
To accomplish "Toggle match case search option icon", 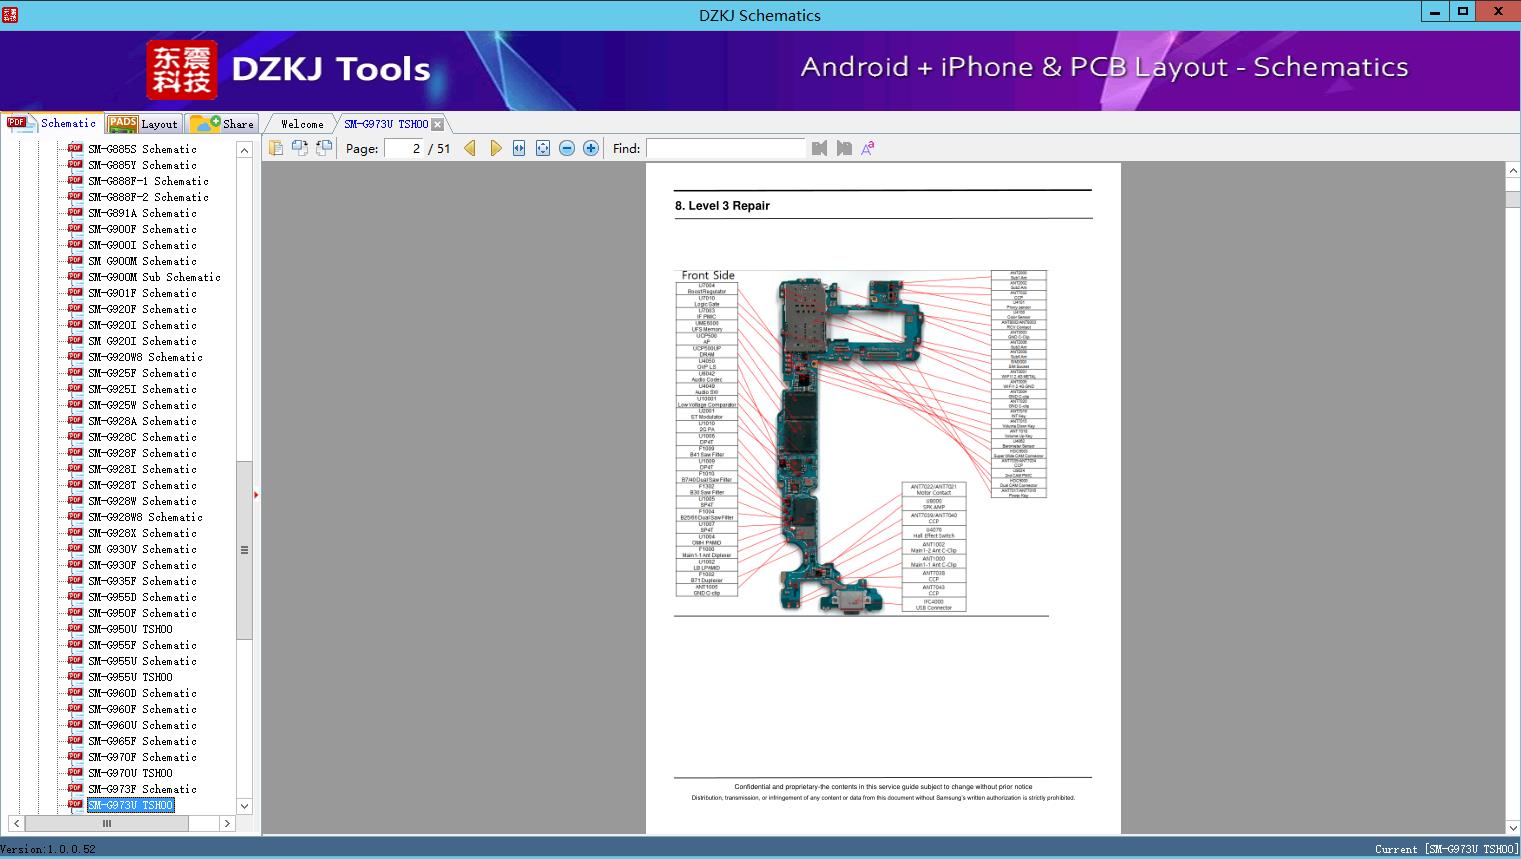I will point(868,148).
